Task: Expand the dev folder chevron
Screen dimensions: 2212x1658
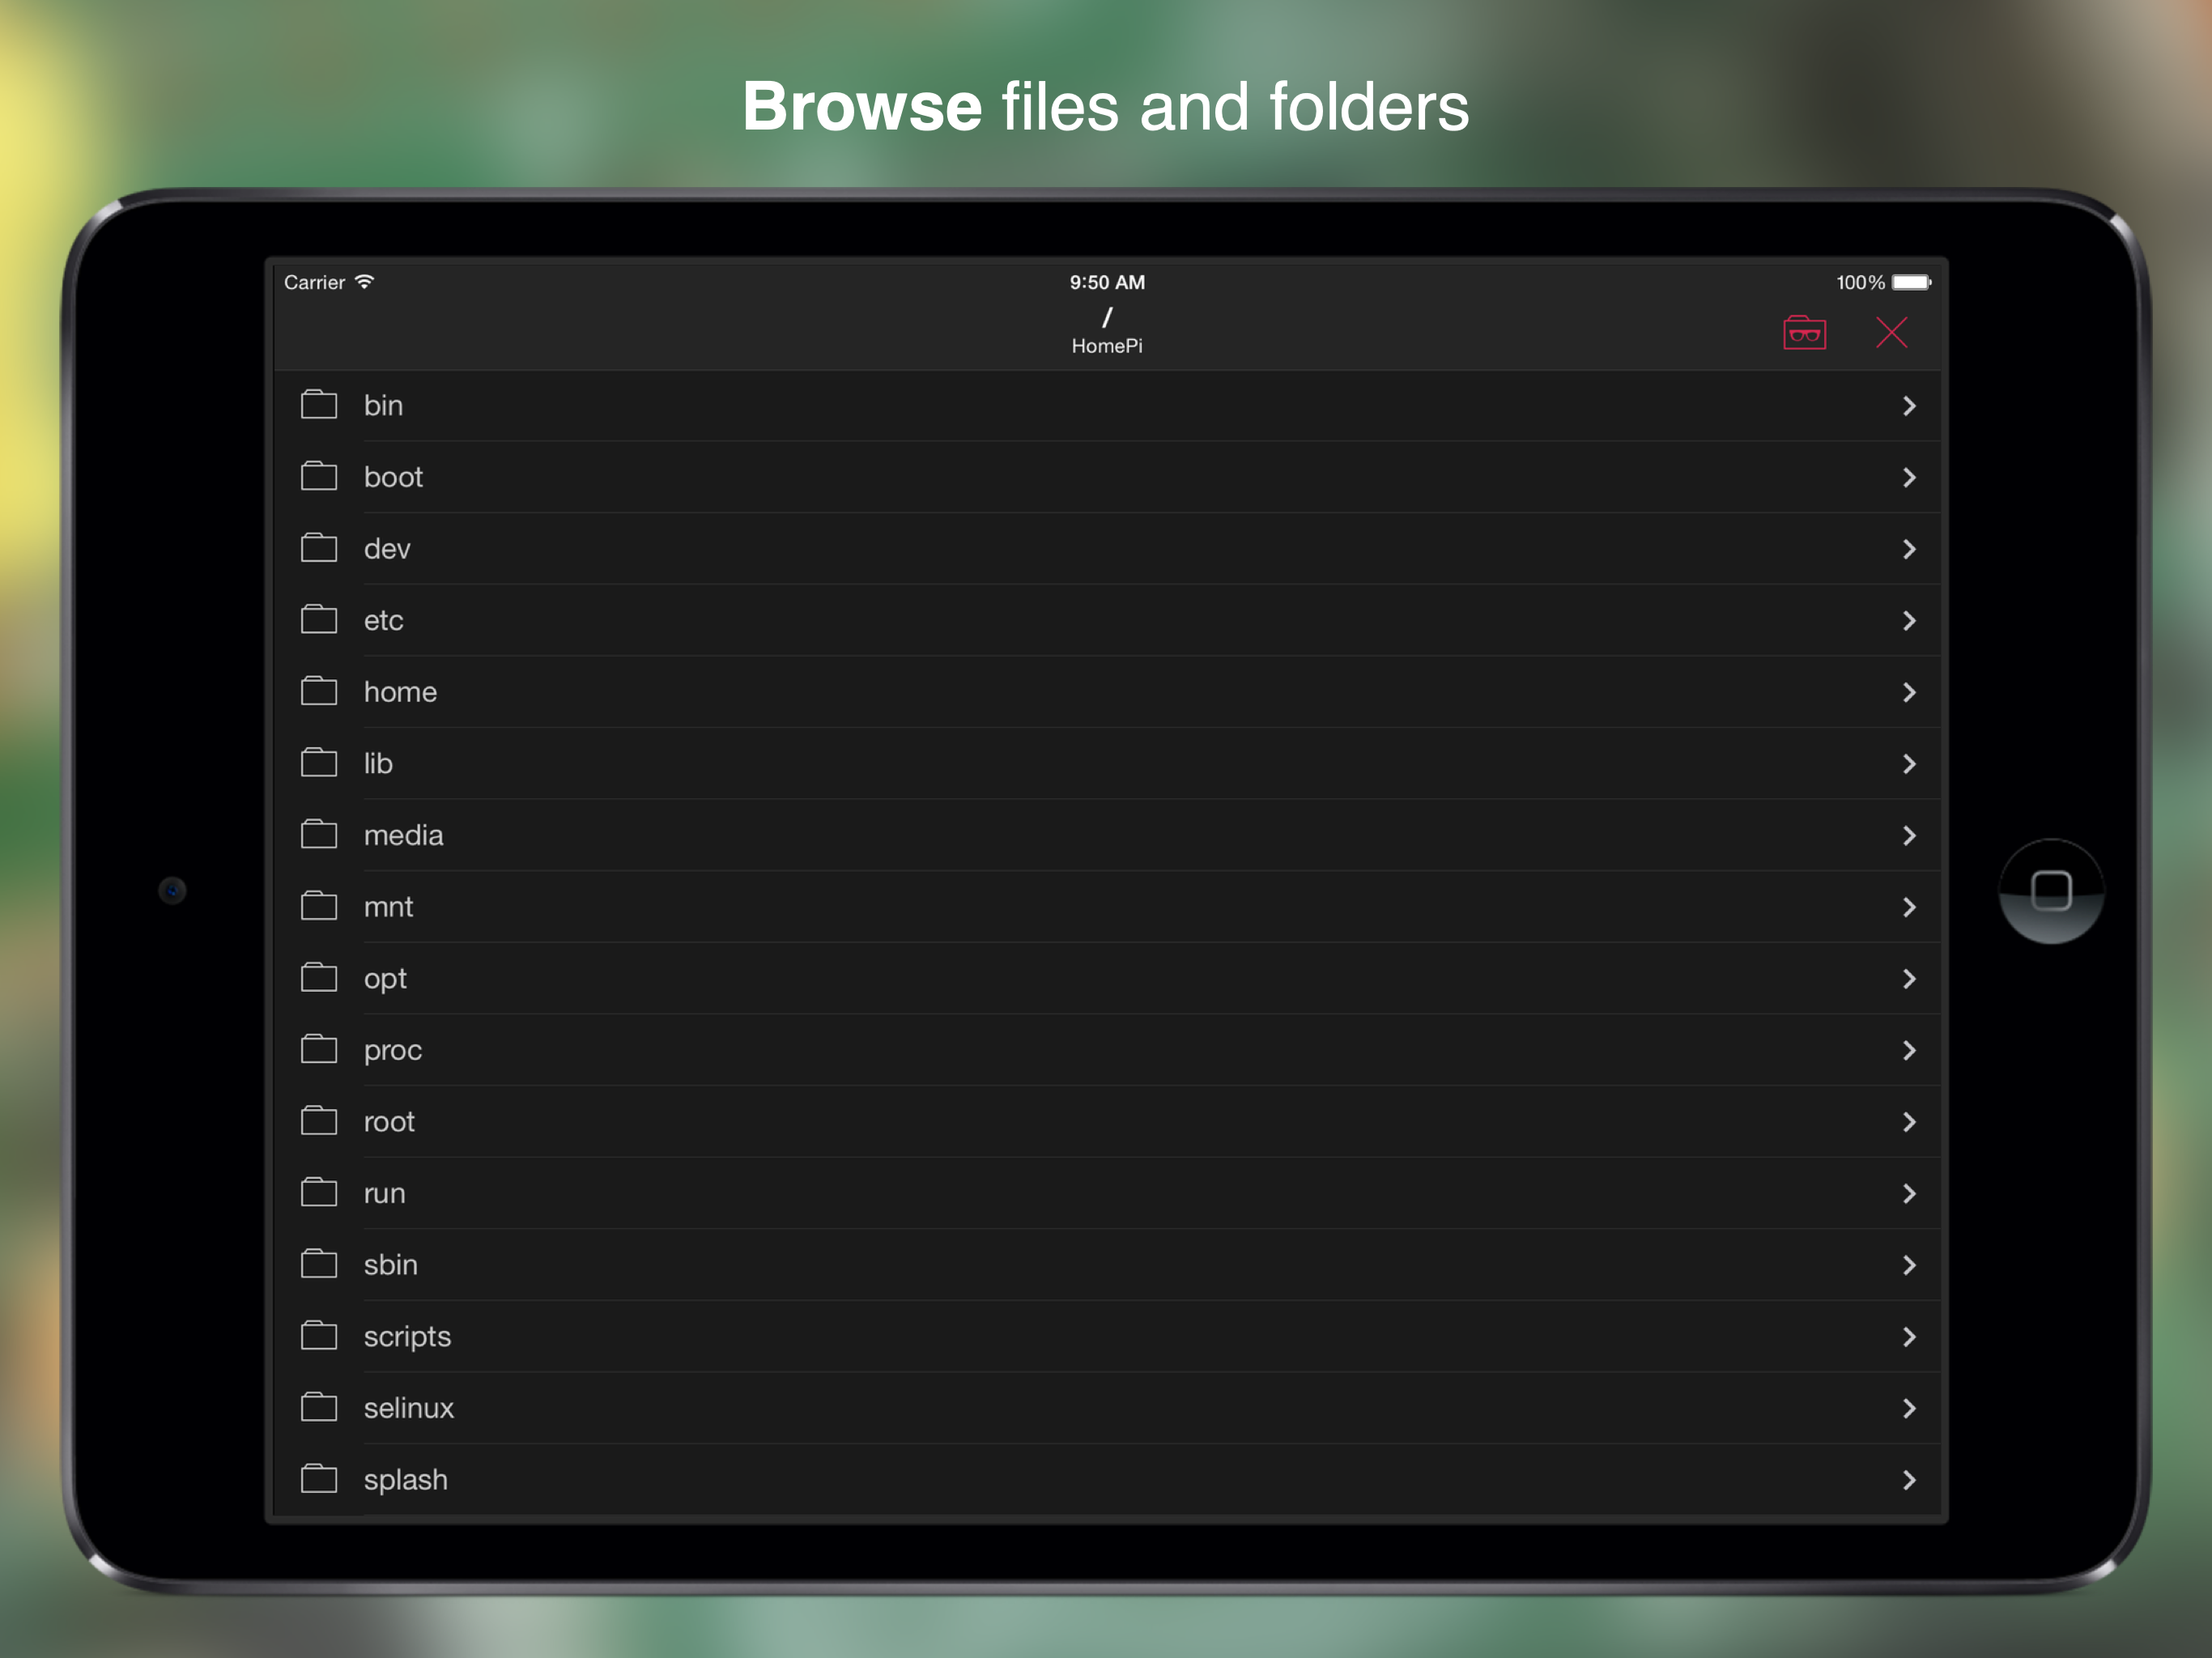Action: 1908,549
